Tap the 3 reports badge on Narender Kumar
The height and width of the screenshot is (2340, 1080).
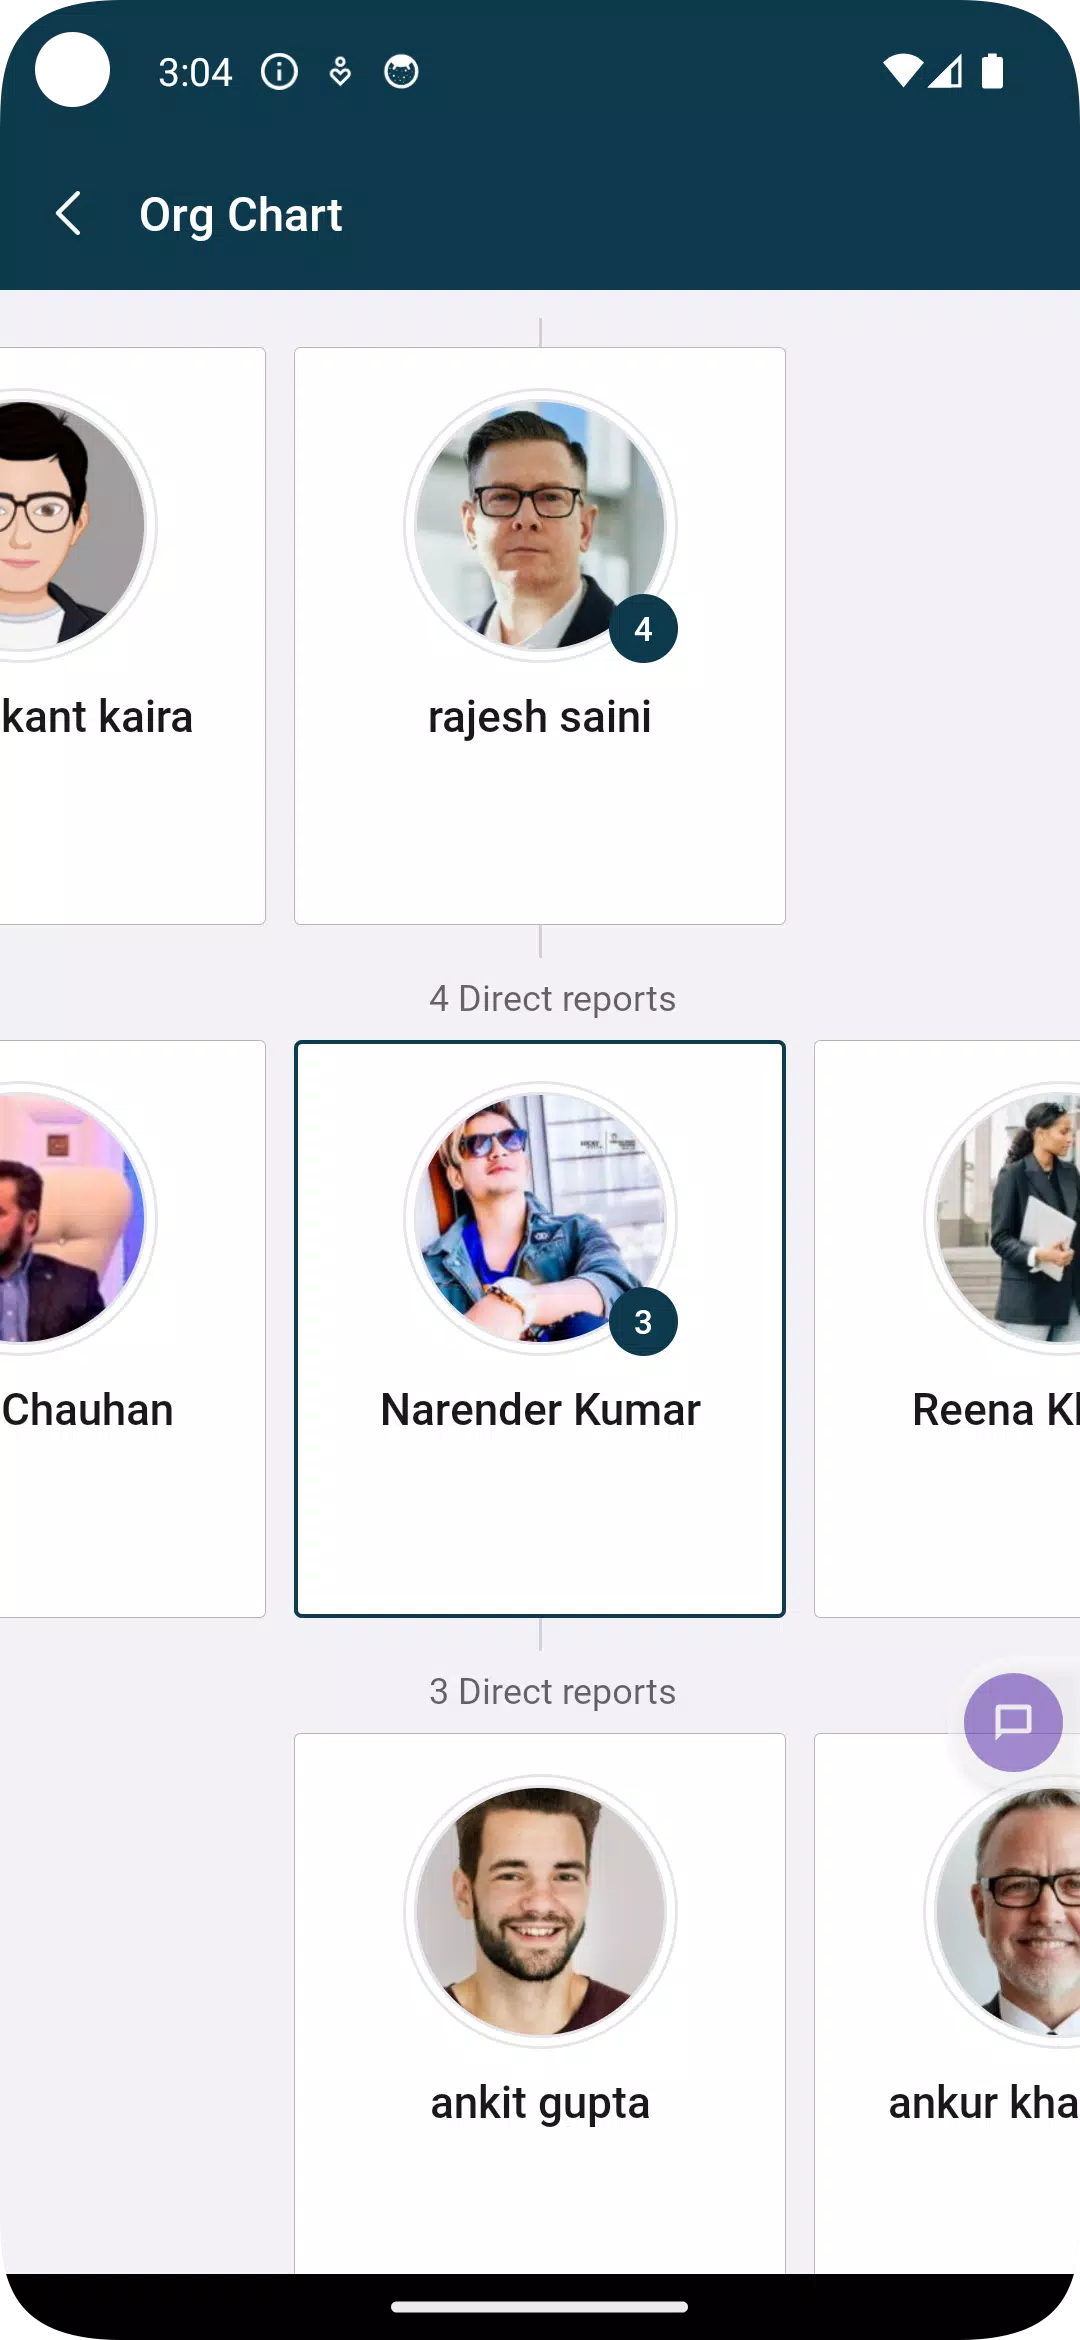(643, 1322)
